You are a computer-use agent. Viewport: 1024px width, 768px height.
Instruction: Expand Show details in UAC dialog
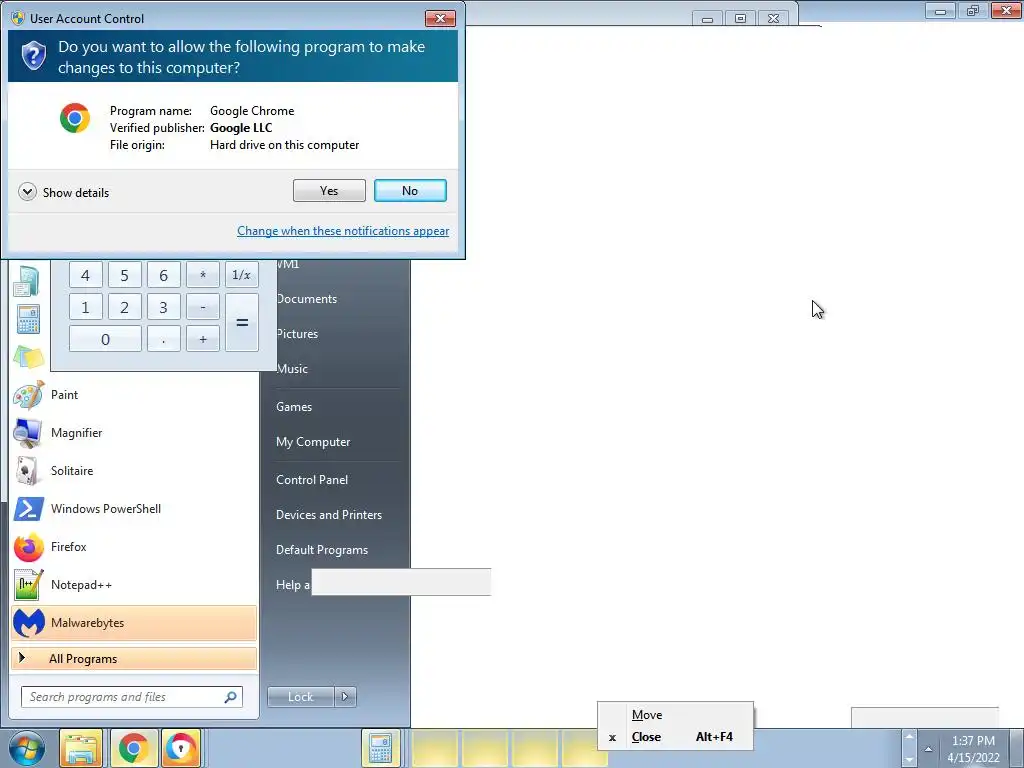(x=64, y=192)
